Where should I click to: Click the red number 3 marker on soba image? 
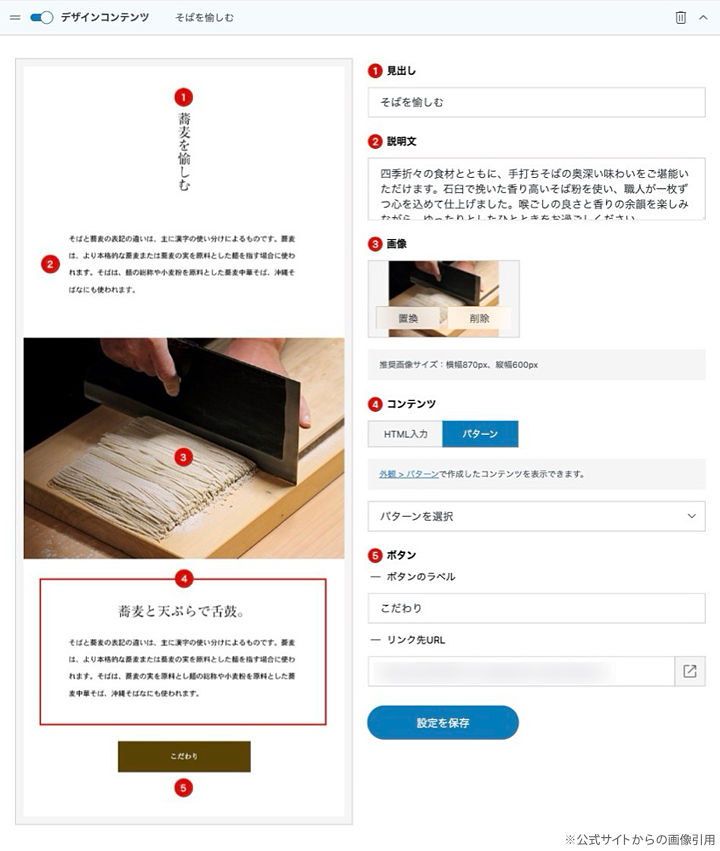tap(183, 458)
